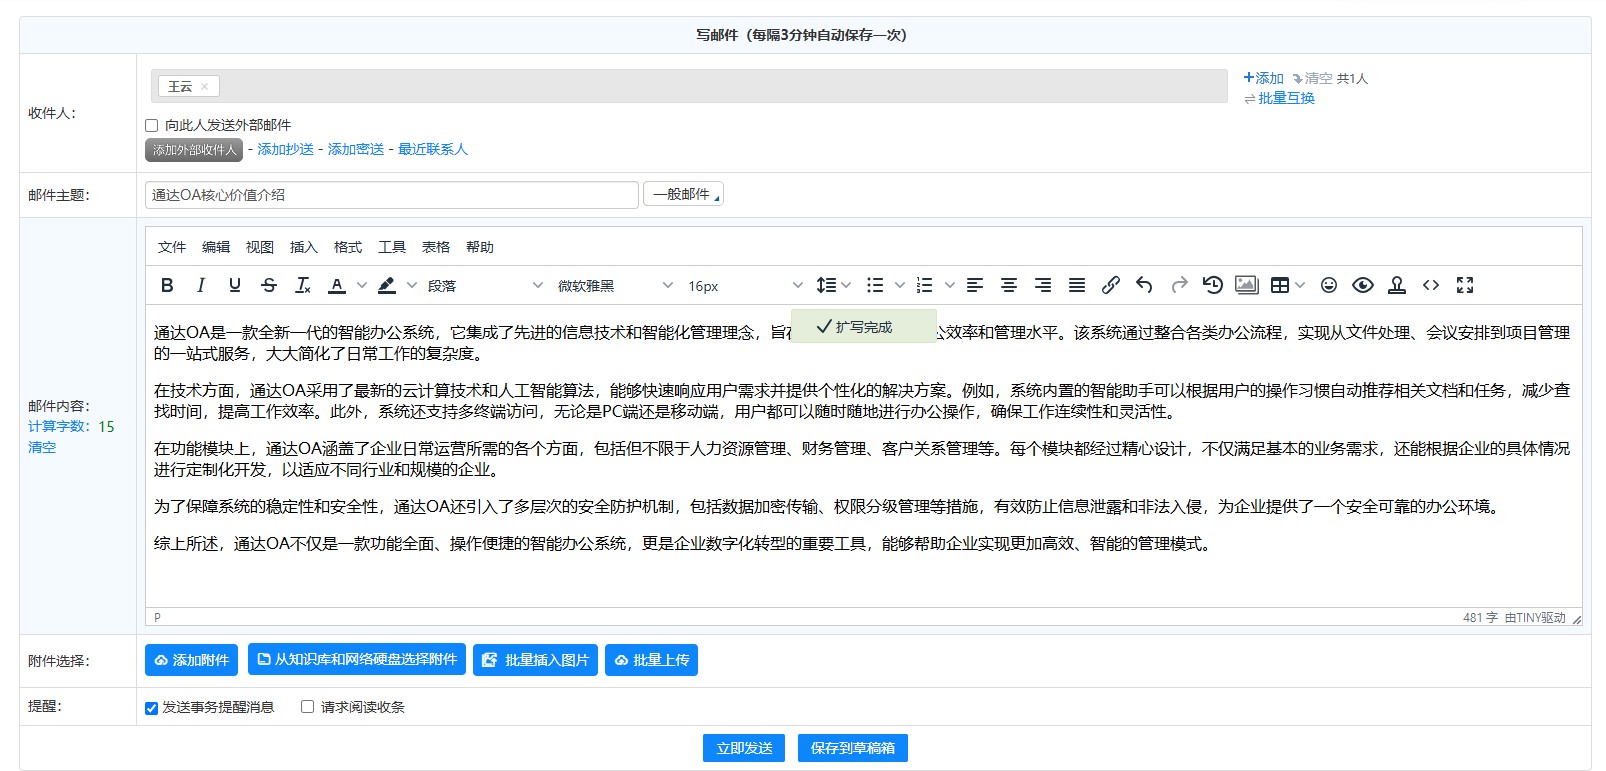Open the 段落 block format dropdown
The height and width of the screenshot is (771, 1606).
(485, 286)
